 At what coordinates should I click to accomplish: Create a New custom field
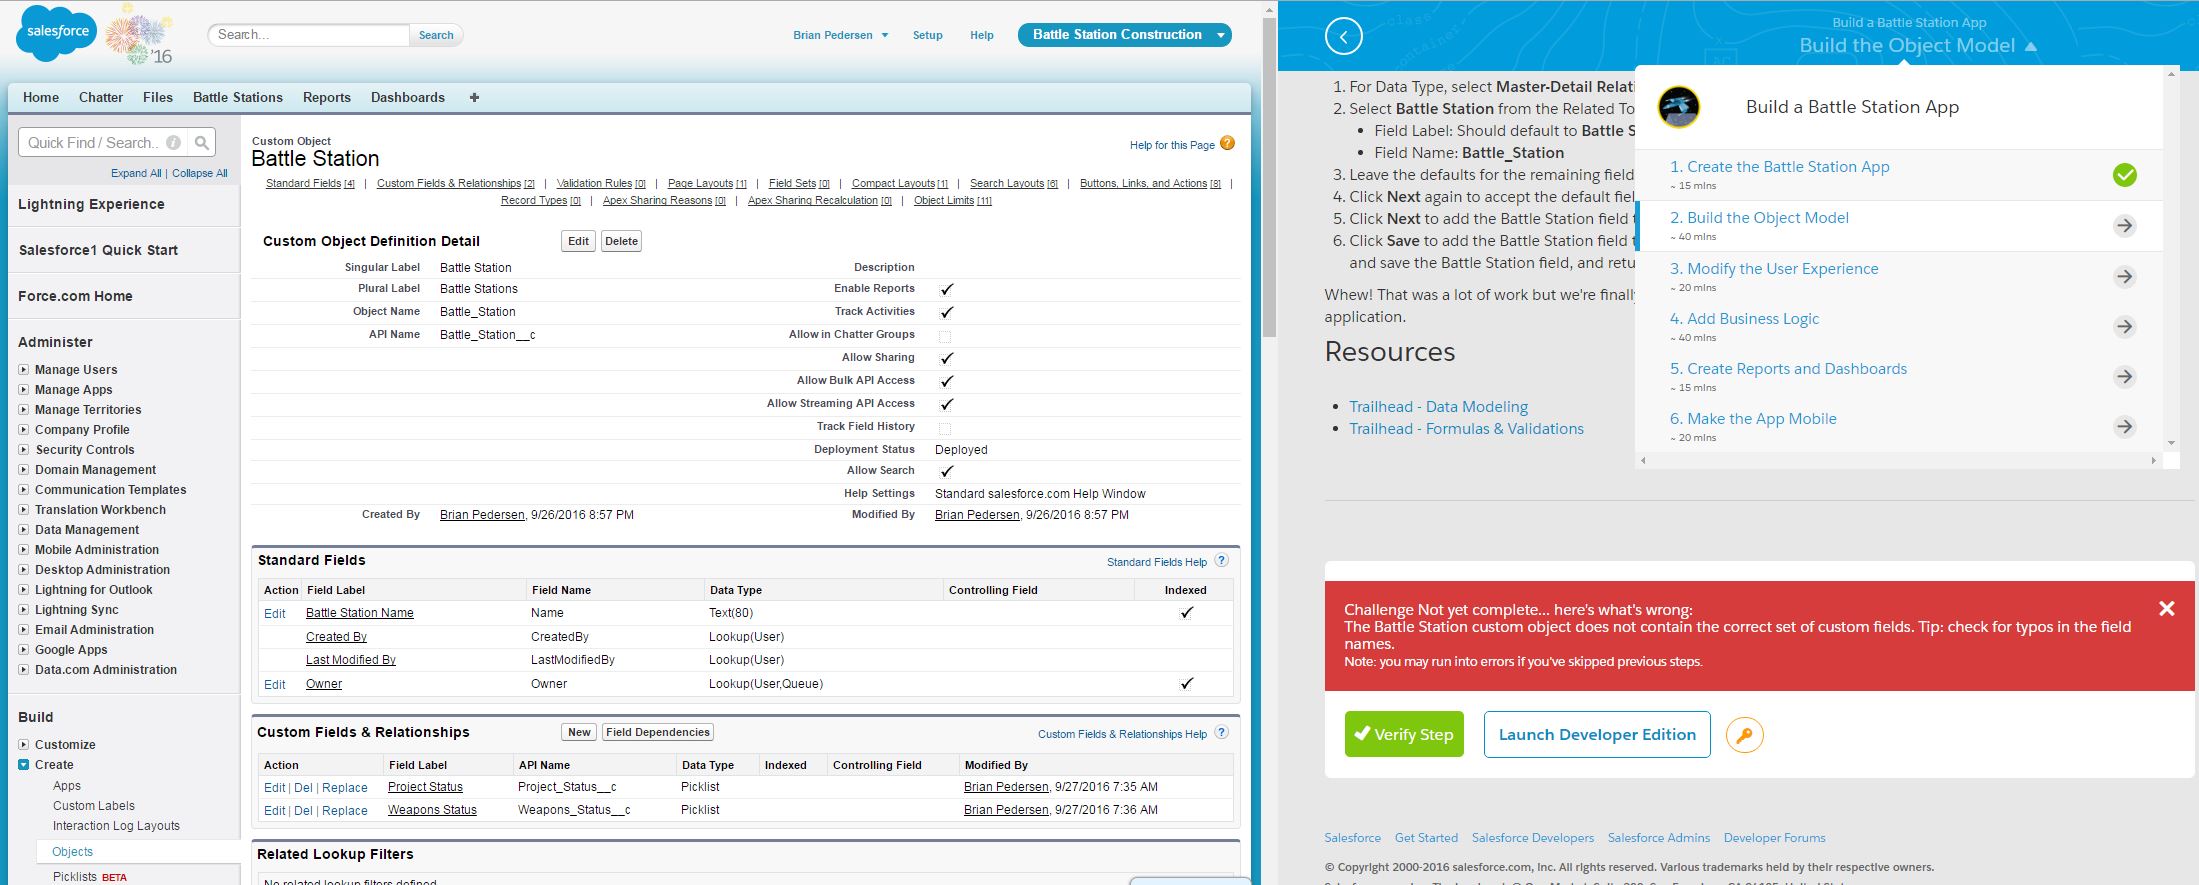[x=579, y=732]
